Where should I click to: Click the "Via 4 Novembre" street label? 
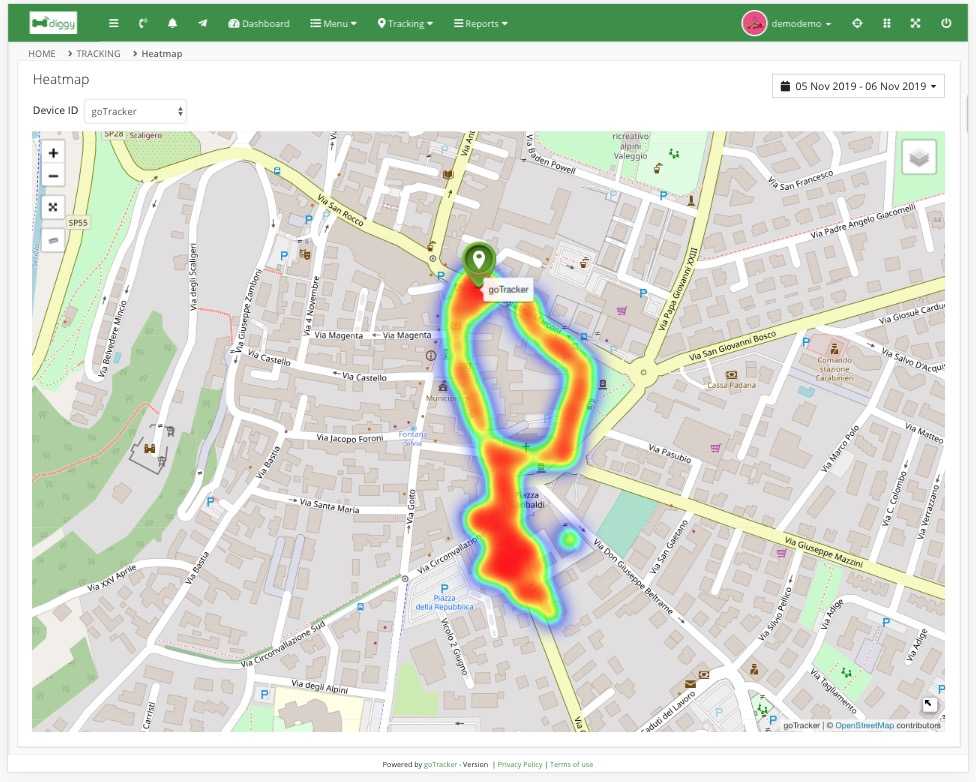[x=311, y=306]
